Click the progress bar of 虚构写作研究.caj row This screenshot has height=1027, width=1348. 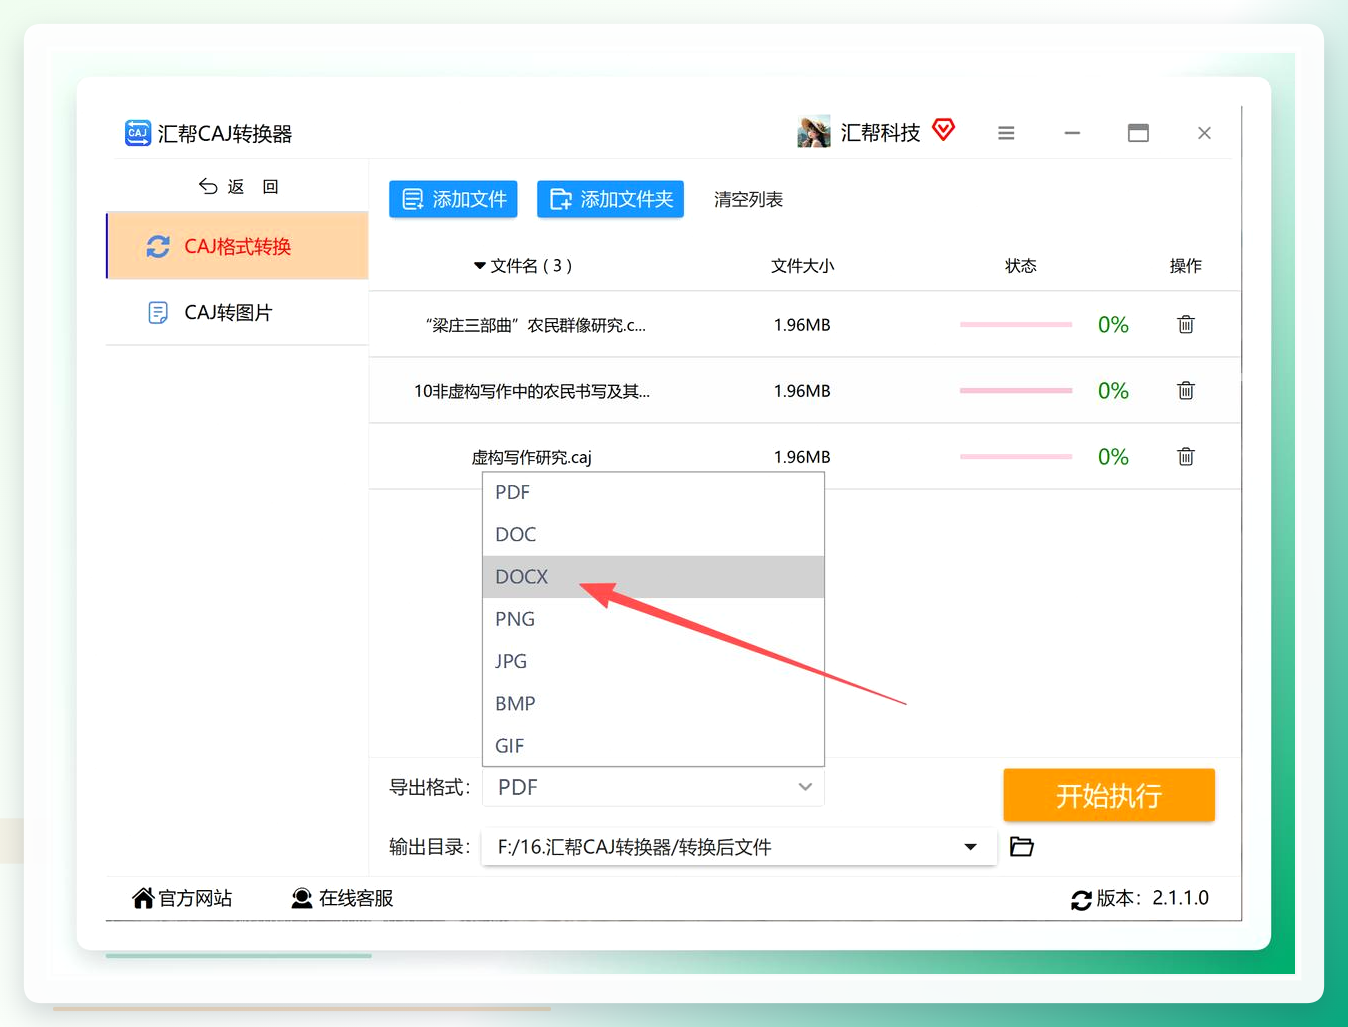point(1016,456)
